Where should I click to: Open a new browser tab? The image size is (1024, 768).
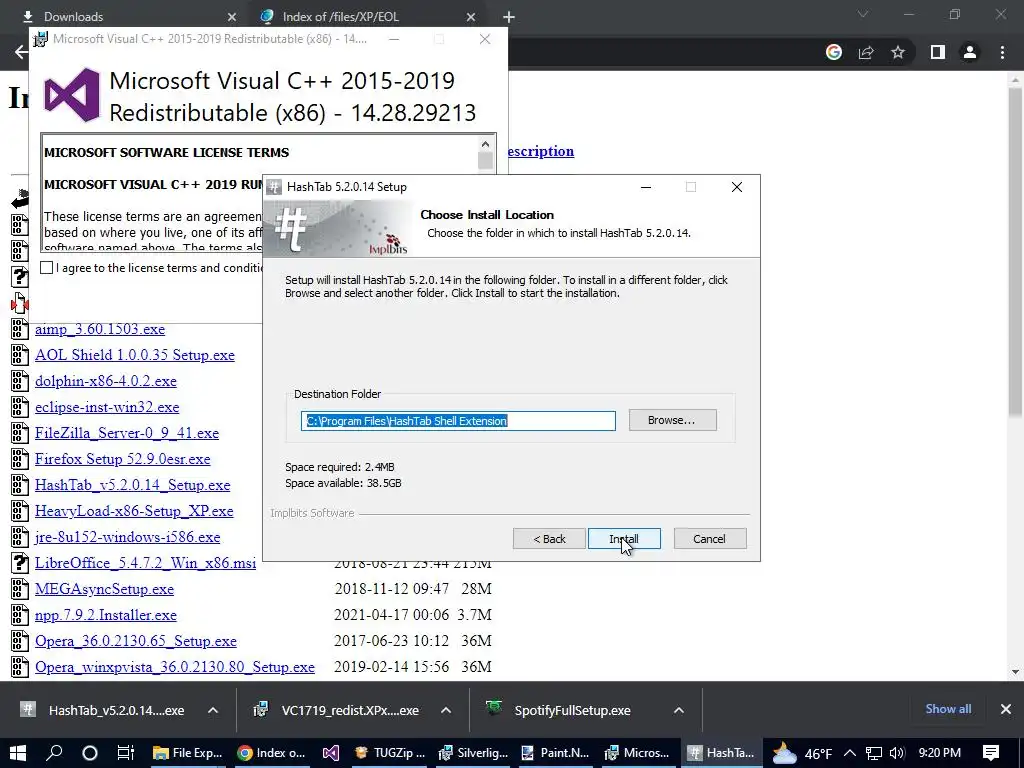tap(509, 17)
